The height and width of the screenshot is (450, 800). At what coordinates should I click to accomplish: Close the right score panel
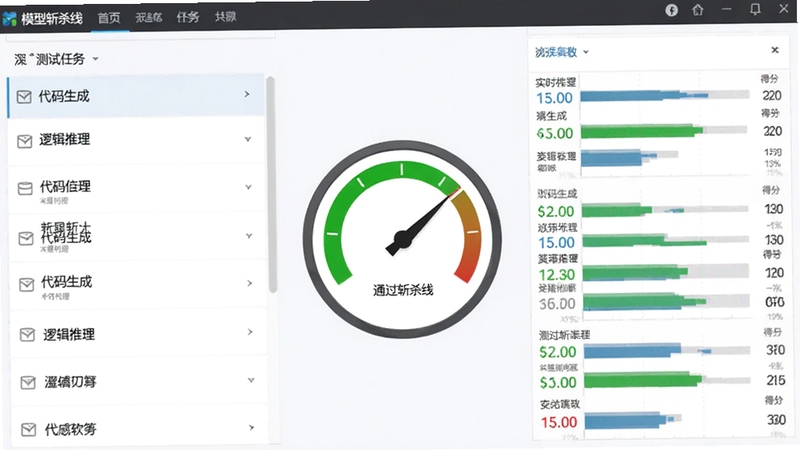(x=775, y=50)
